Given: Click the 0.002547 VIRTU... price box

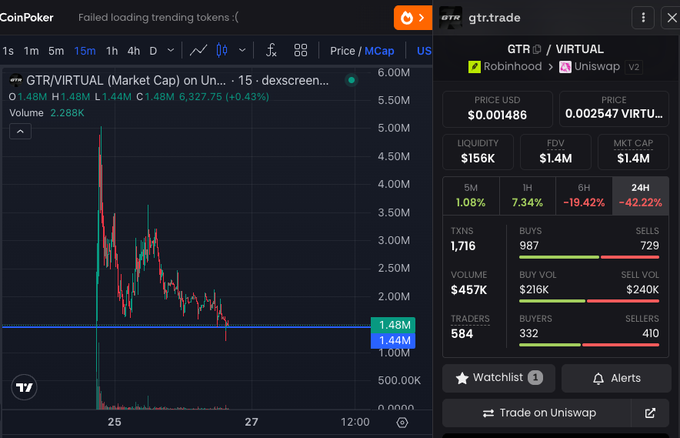Looking at the screenshot, I should [x=614, y=109].
